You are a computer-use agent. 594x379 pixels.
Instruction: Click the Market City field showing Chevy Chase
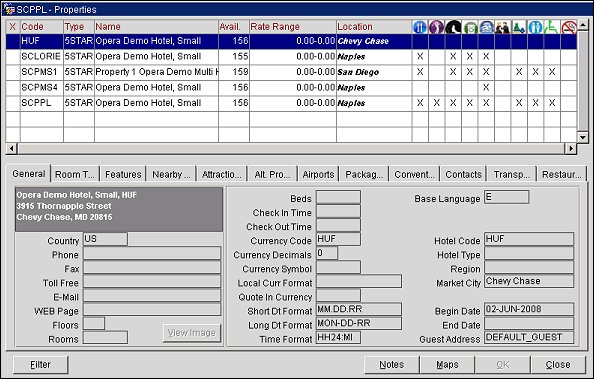(529, 281)
